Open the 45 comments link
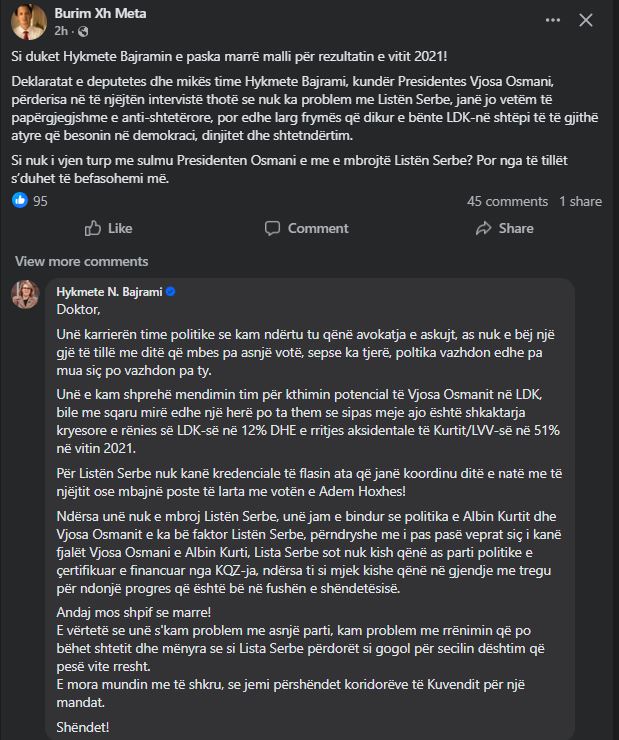 click(x=507, y=201)
